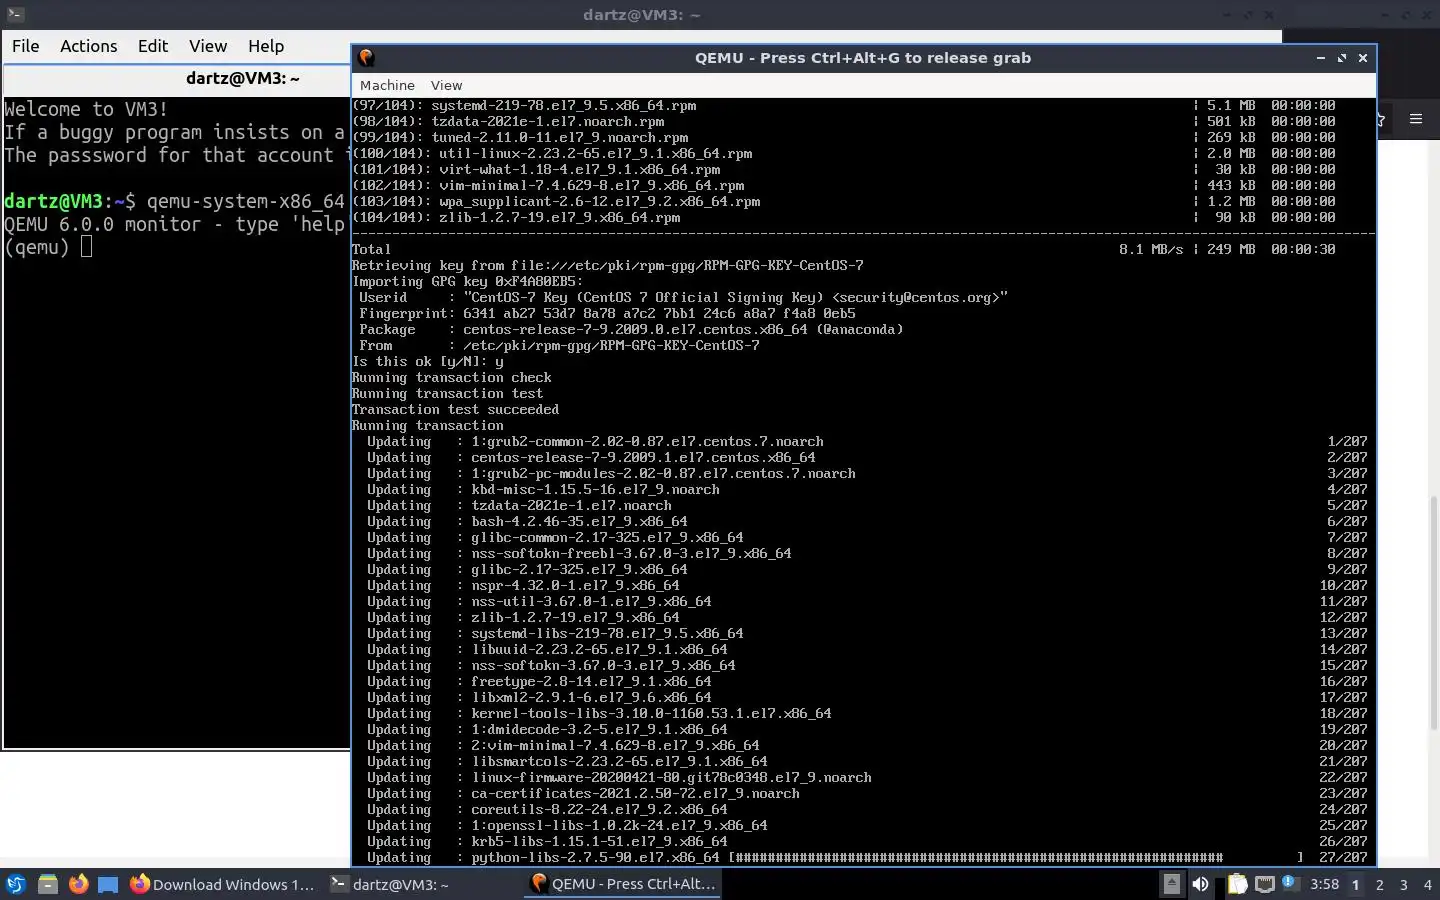Click the linux-firmware-20200421-80 updating row
Image resolution: width=1440 pixels, height=900 pixels.
(859, 777)
